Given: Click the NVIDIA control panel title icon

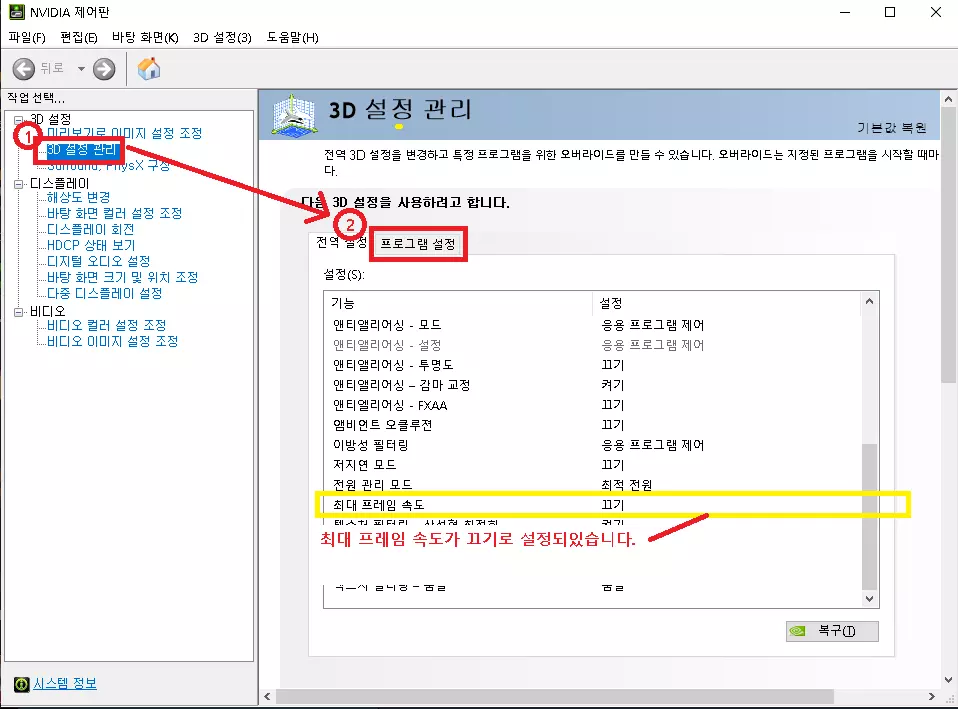Looking at the screenshot, I should click(x=16, y=12).
